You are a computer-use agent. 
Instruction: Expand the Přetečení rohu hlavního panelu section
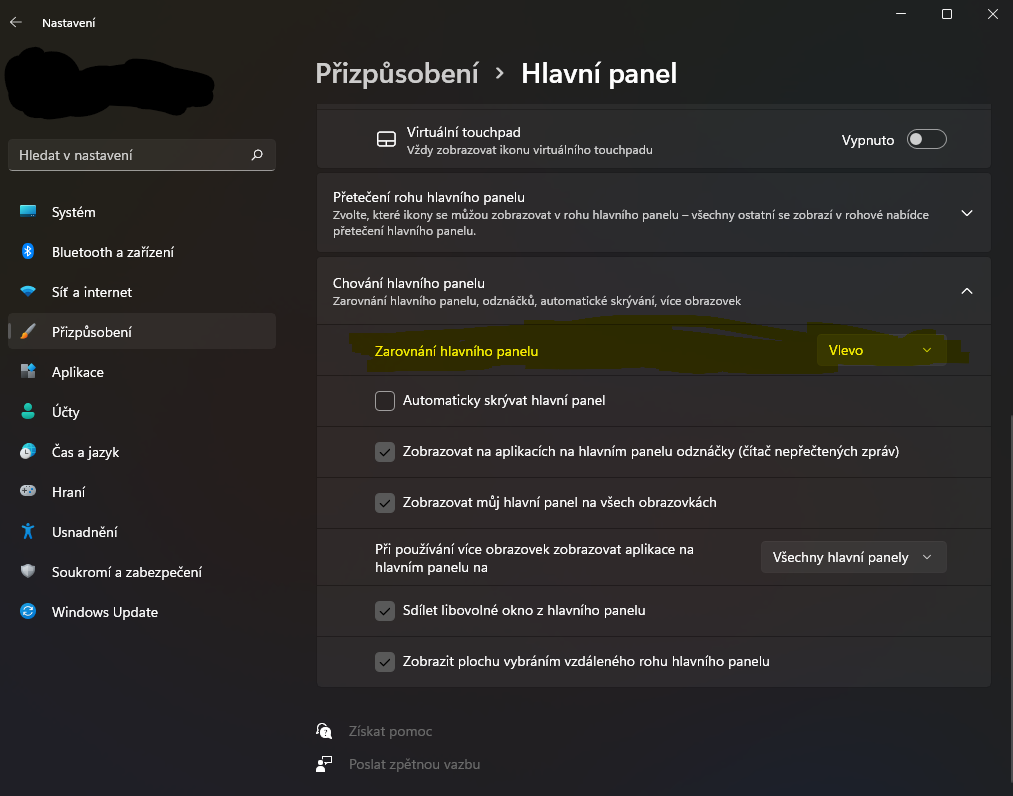point(966,213)
